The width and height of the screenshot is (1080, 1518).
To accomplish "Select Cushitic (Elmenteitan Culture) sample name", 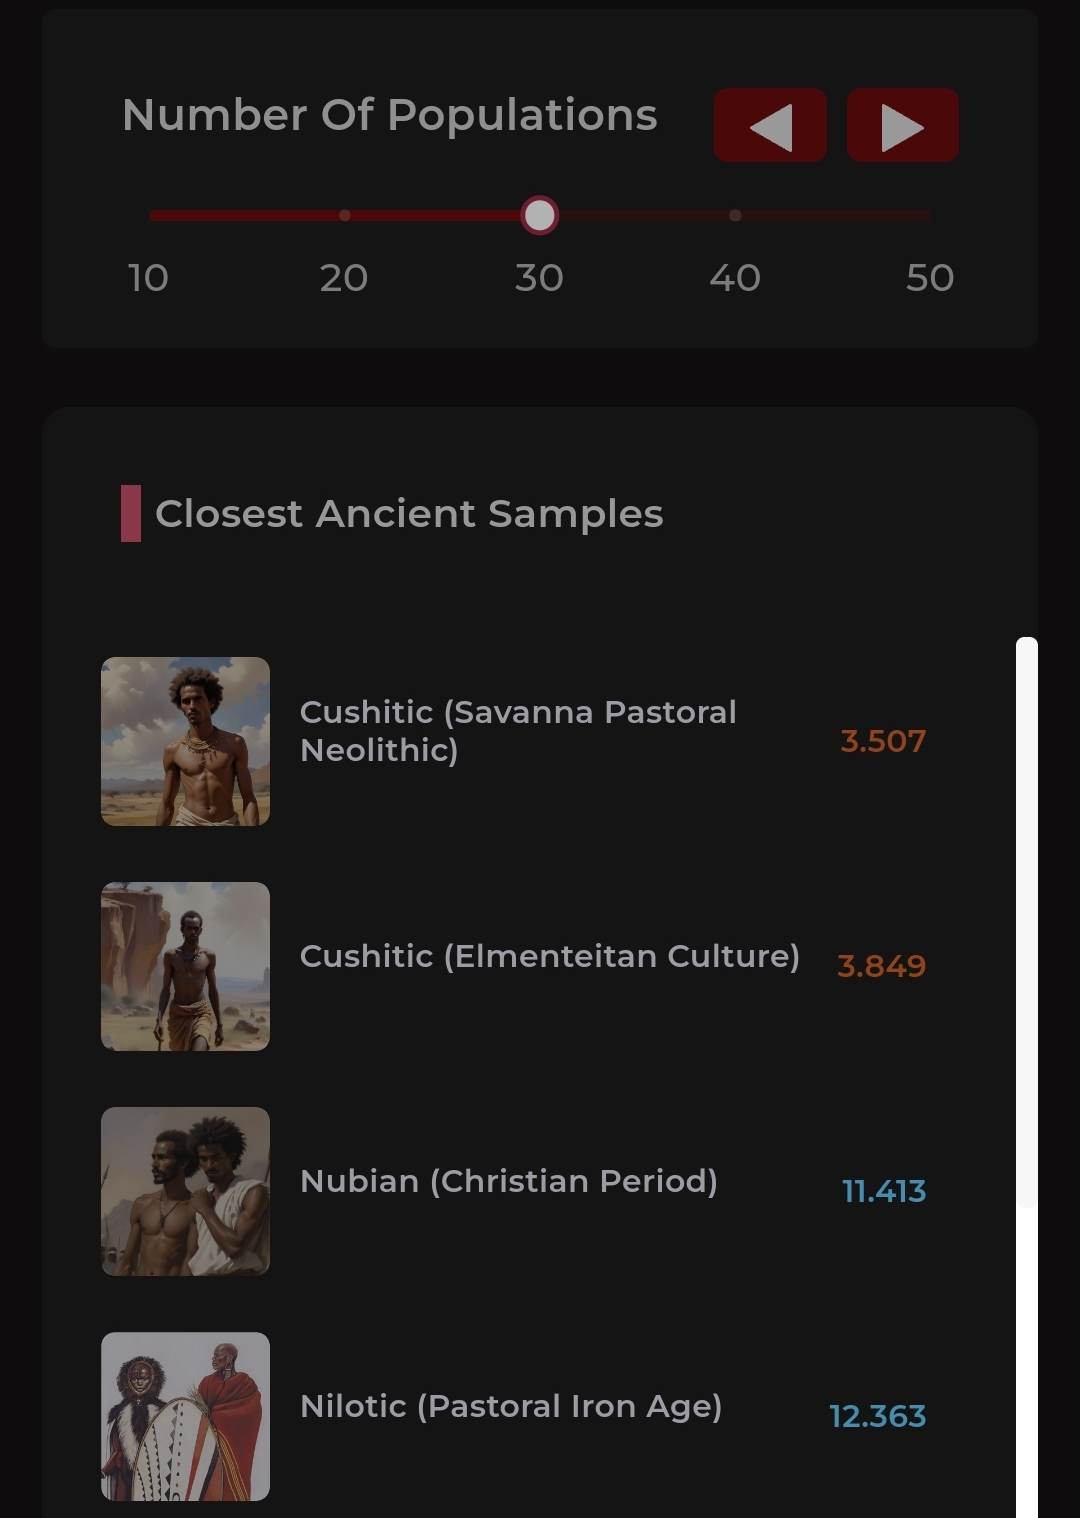I will point(550,957).
